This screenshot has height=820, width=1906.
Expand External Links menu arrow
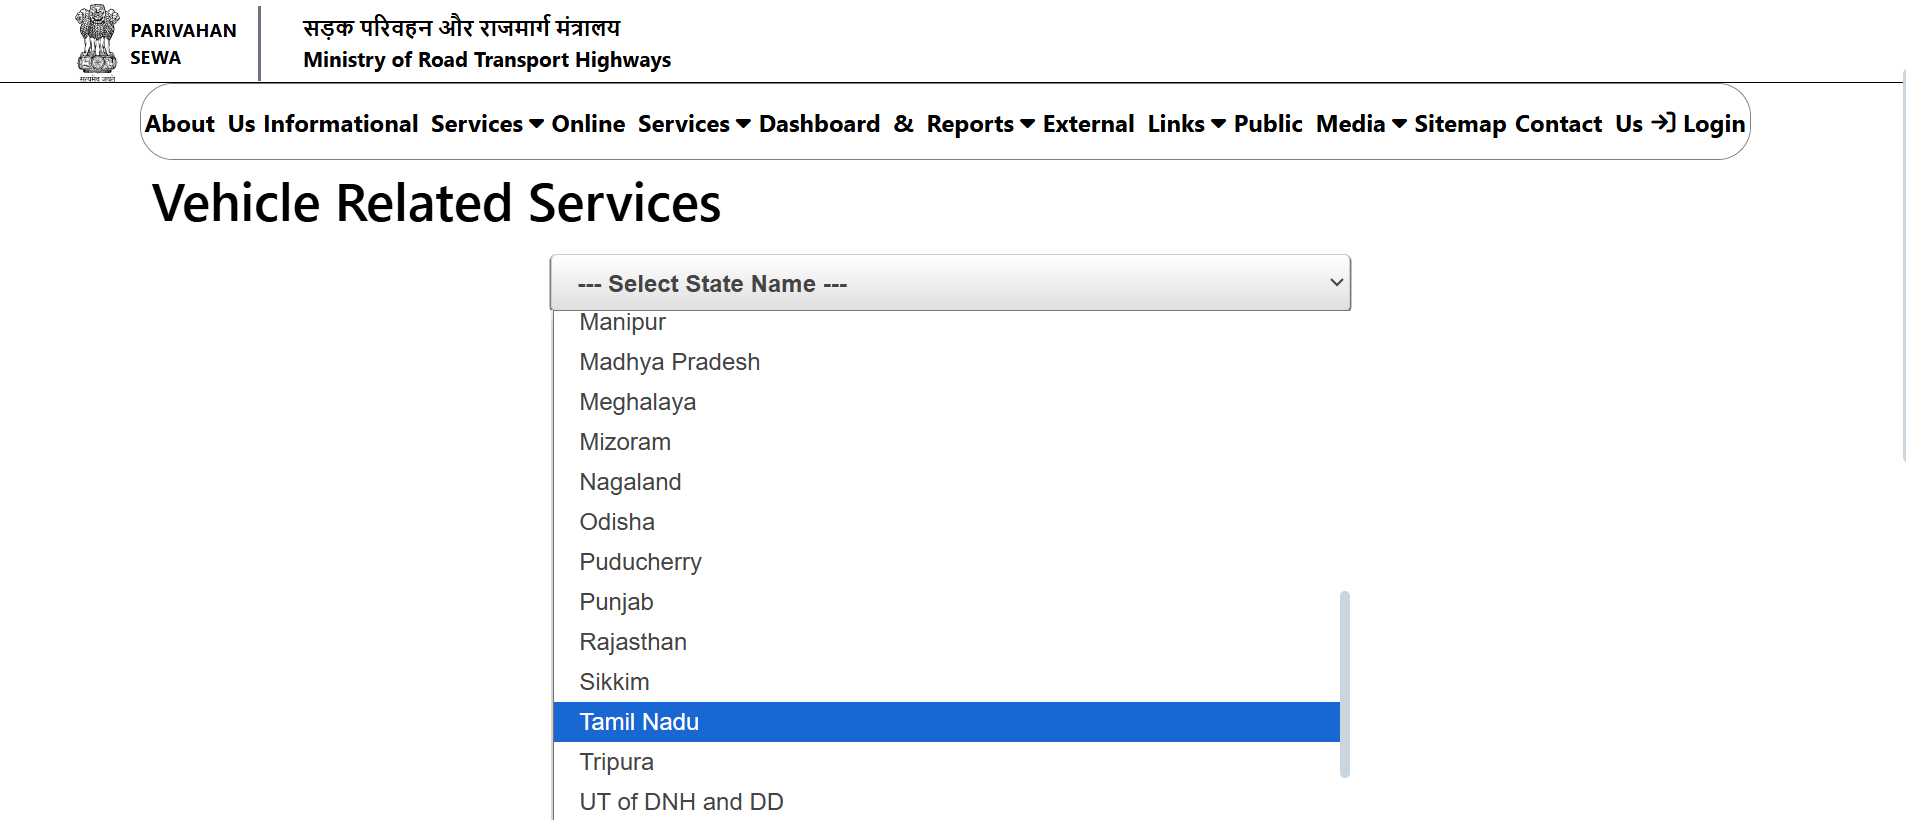coord(1219,124)
